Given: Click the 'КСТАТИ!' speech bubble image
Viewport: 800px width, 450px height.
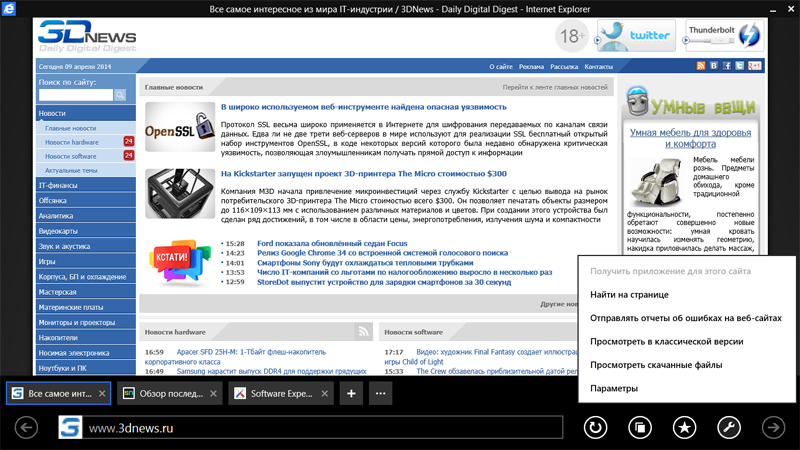Looking at the screenshot, I should (180, 261).
